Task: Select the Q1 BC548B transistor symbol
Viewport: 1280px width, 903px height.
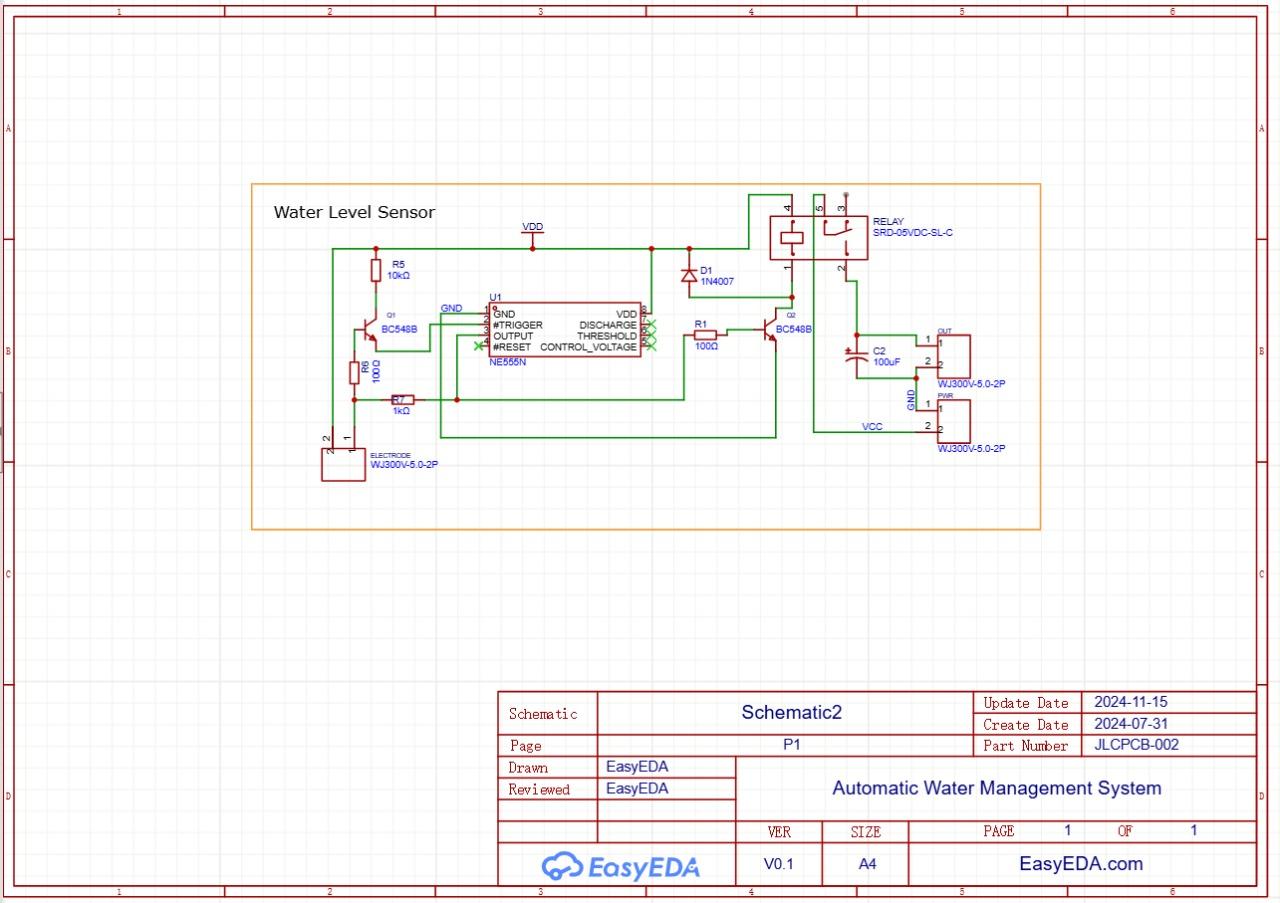Action: 369,332
